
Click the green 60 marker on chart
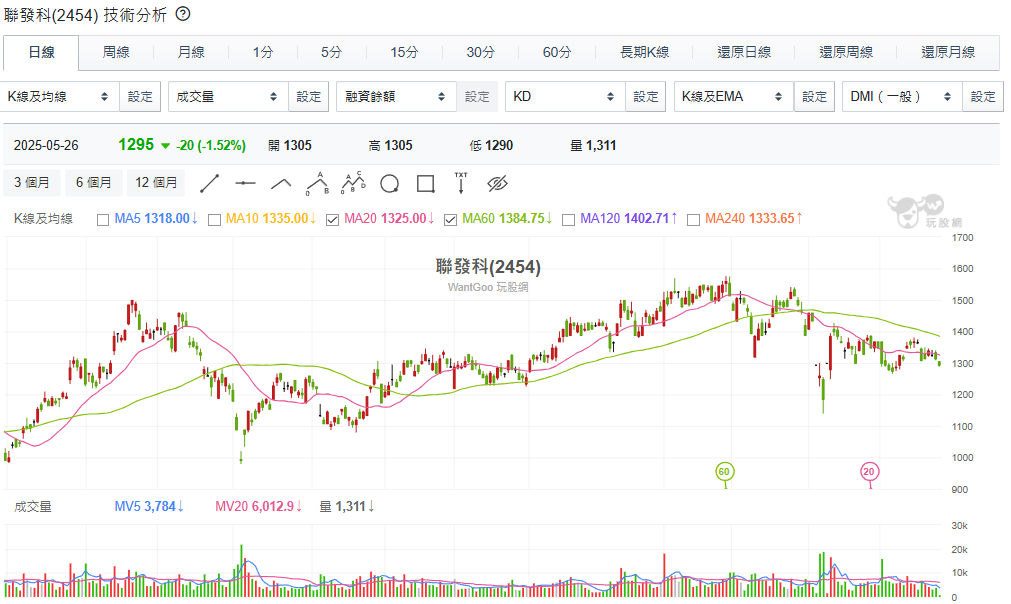pyautogui.click(x=725, y=472)
